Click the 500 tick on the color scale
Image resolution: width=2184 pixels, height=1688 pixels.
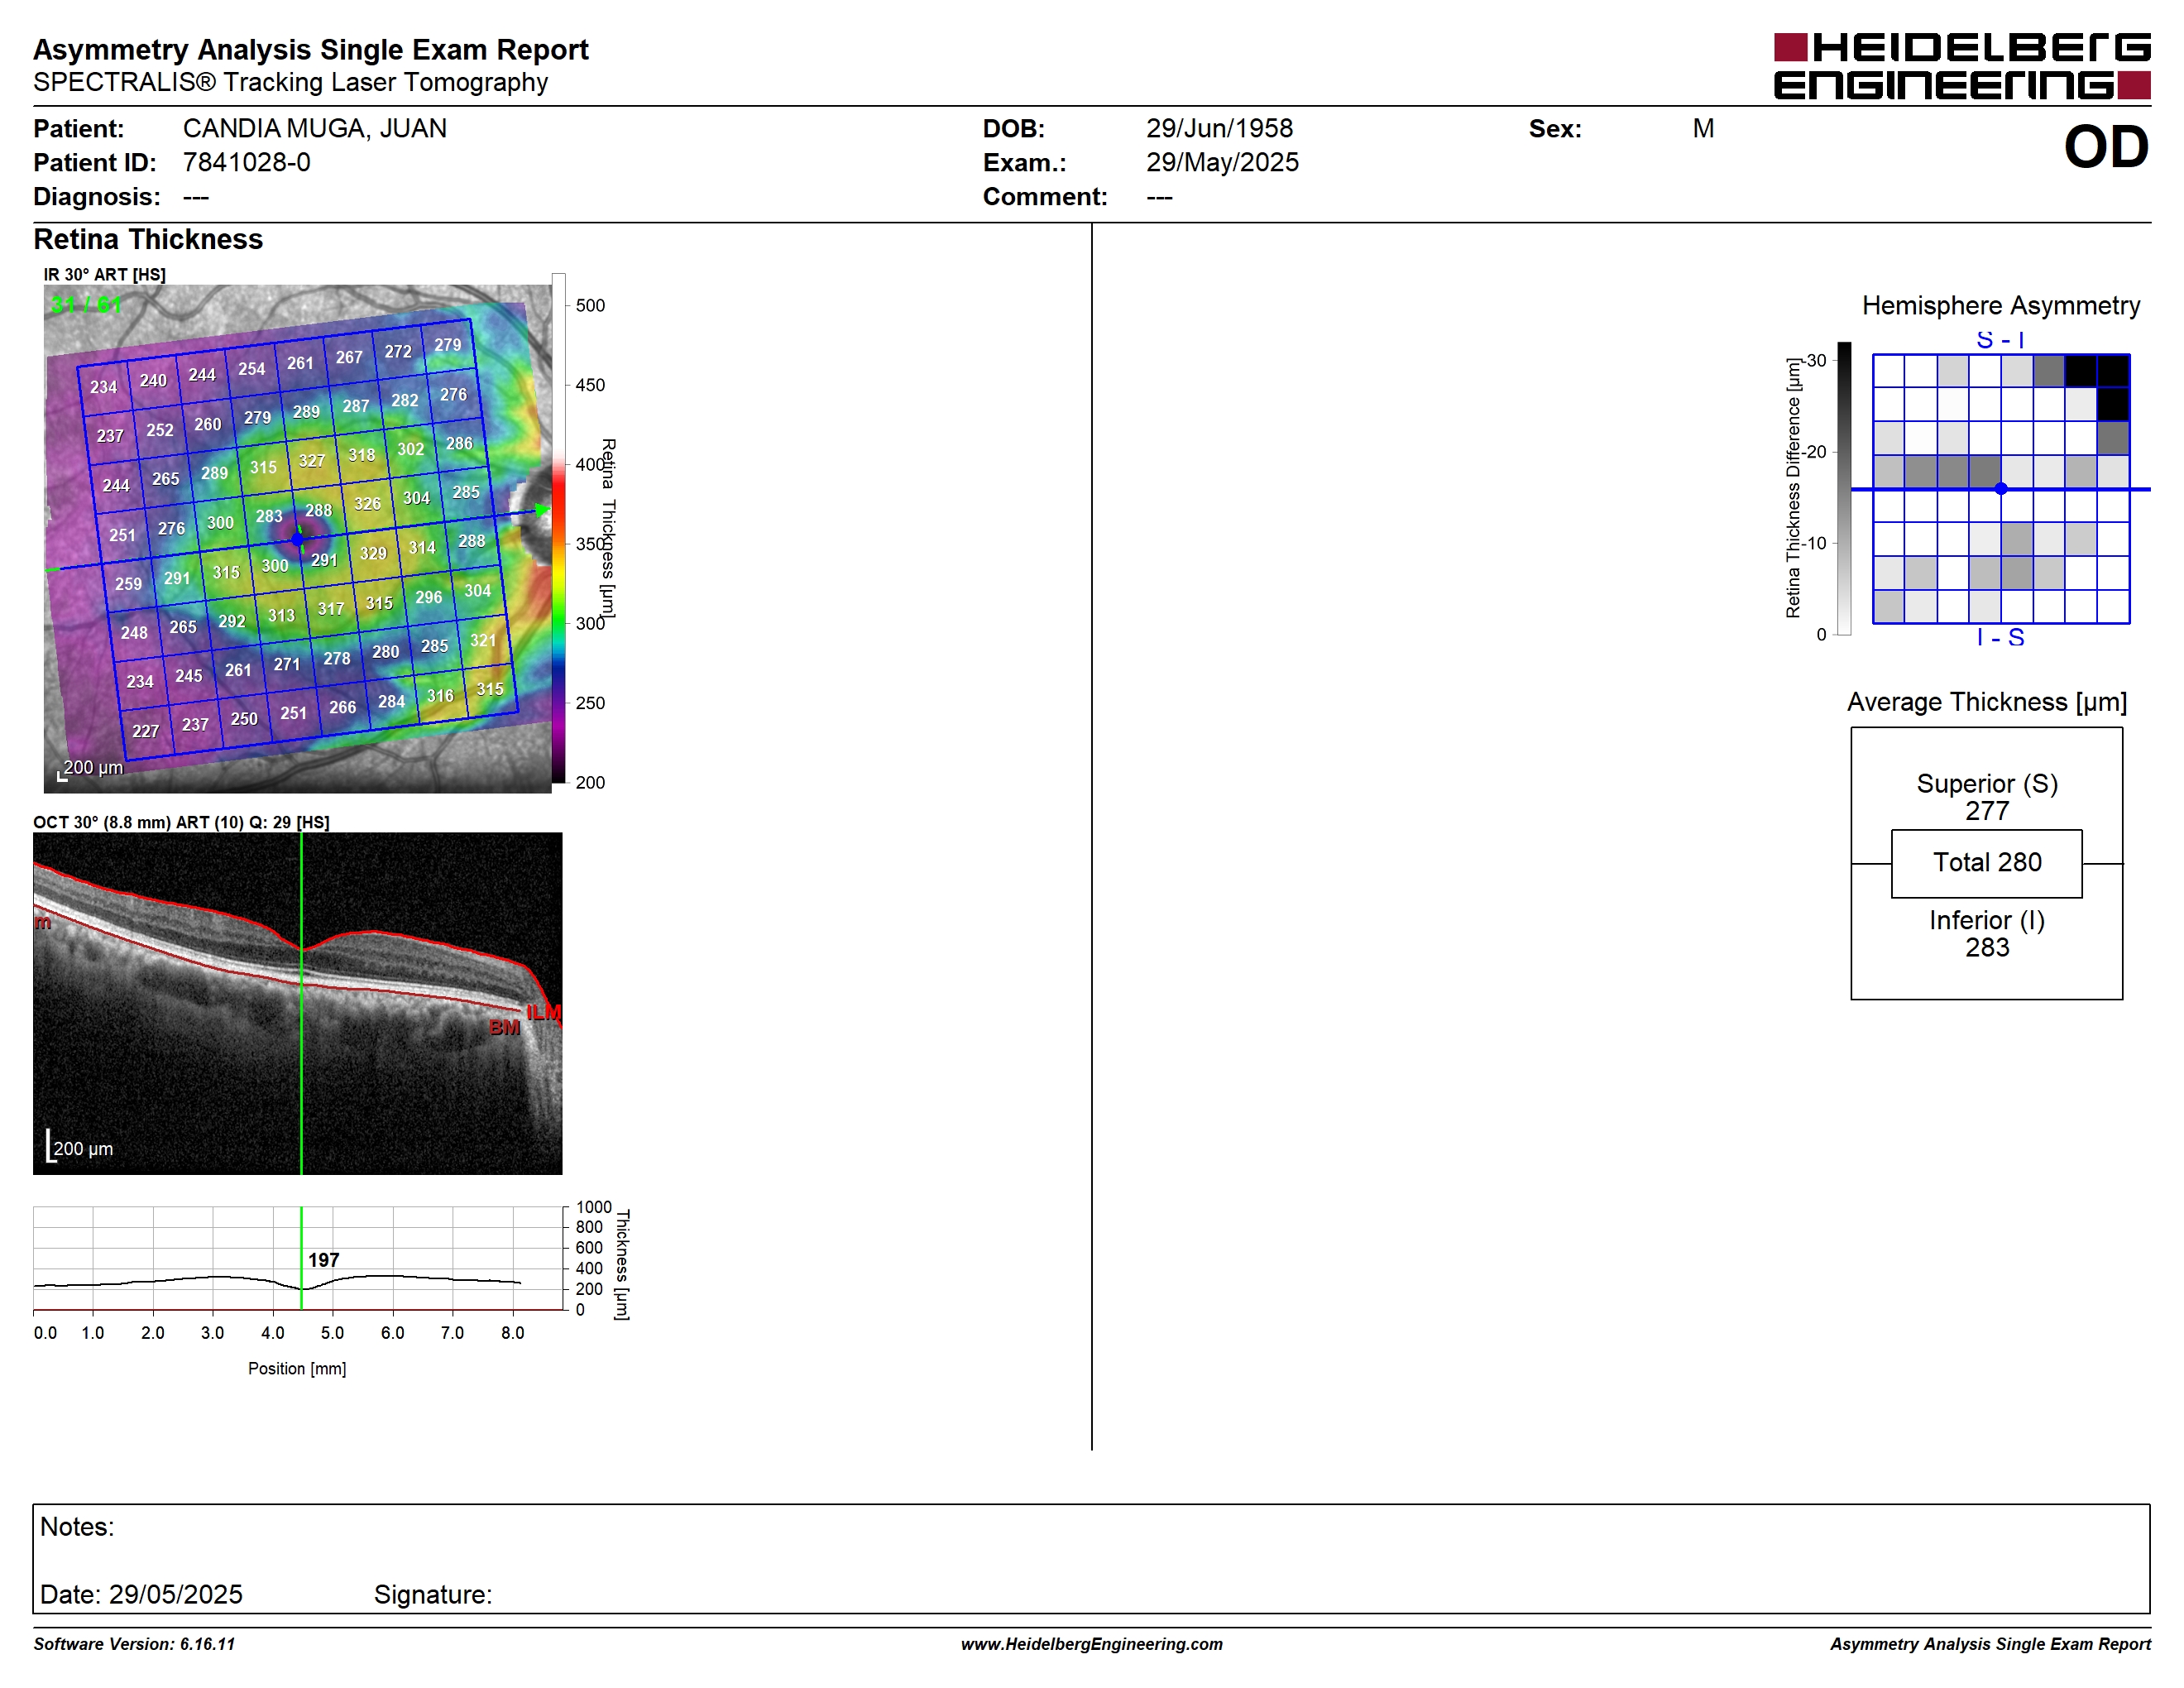[590, 305]
